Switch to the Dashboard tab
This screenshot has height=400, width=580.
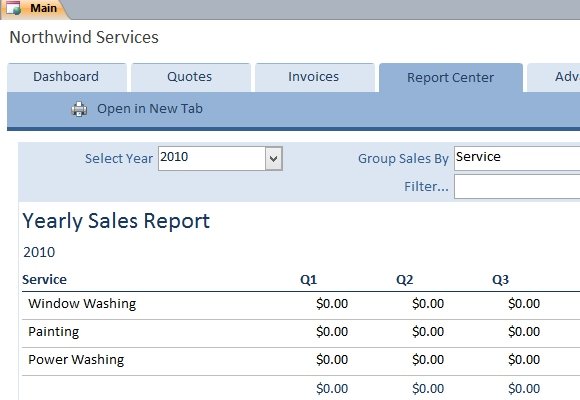(x=66, y=77)
